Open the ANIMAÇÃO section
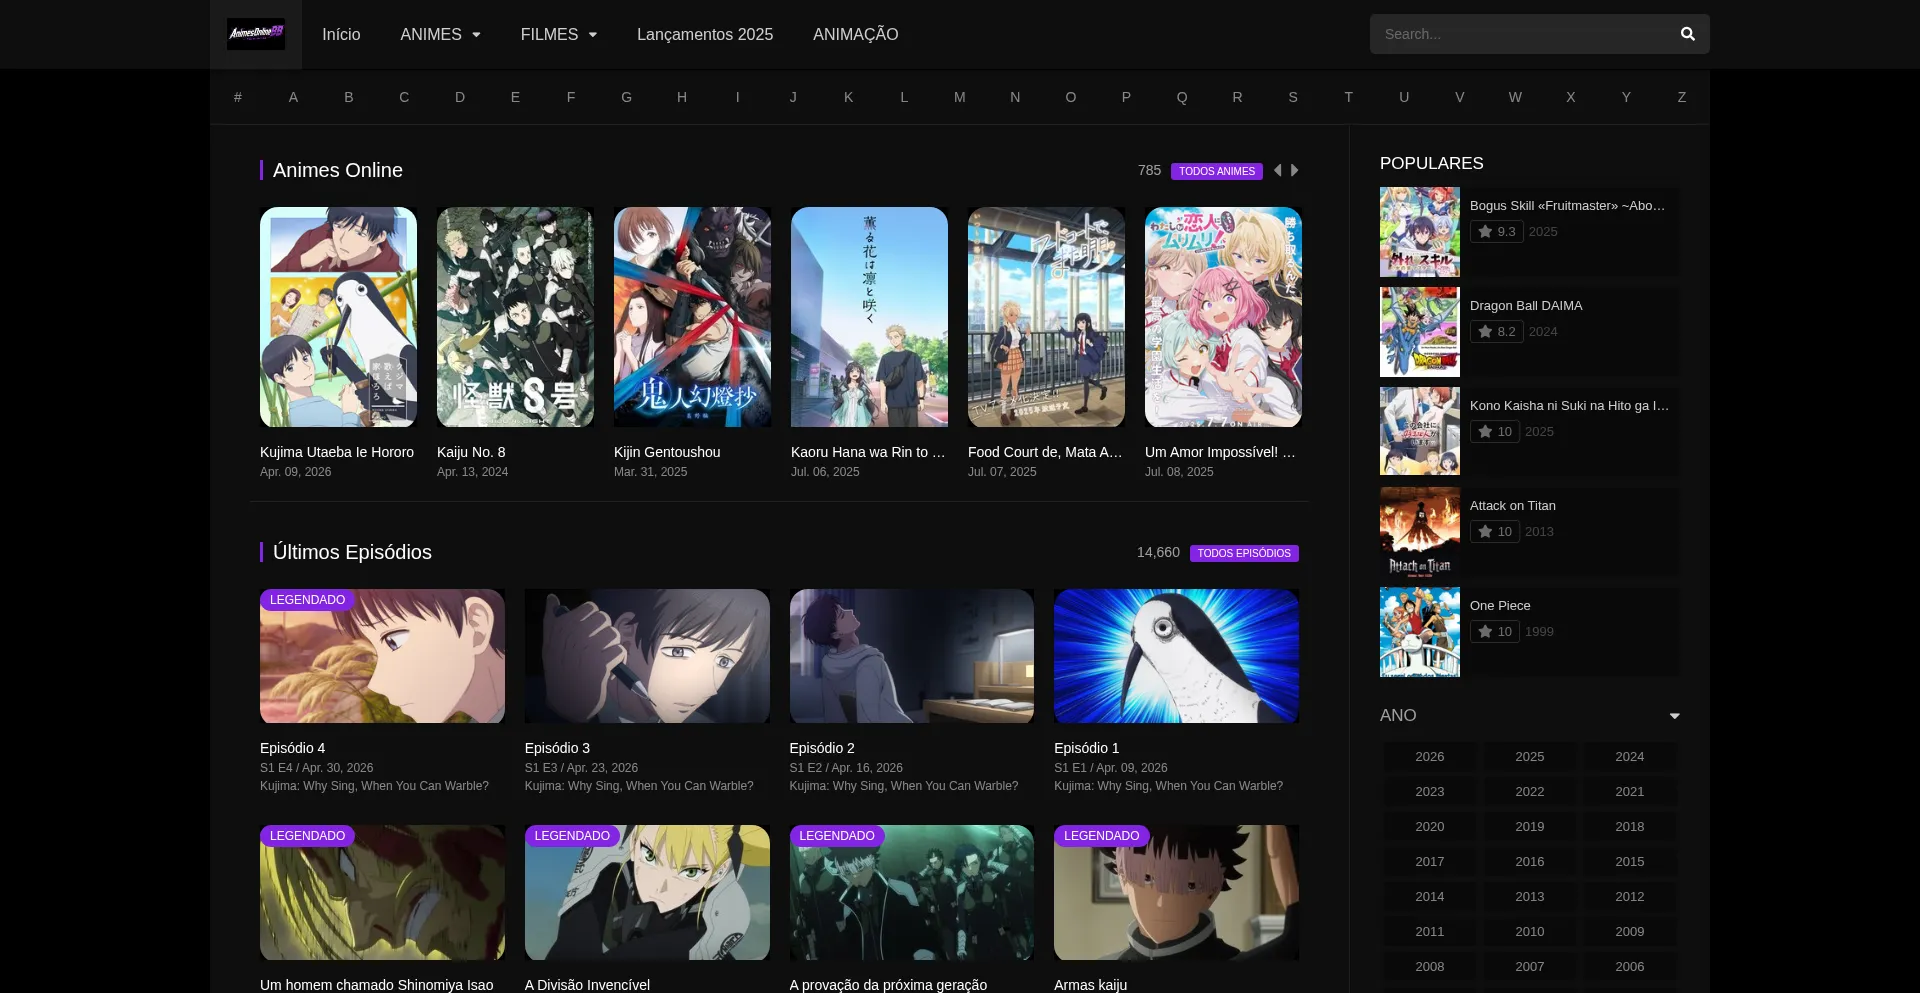 click(856, 34)
